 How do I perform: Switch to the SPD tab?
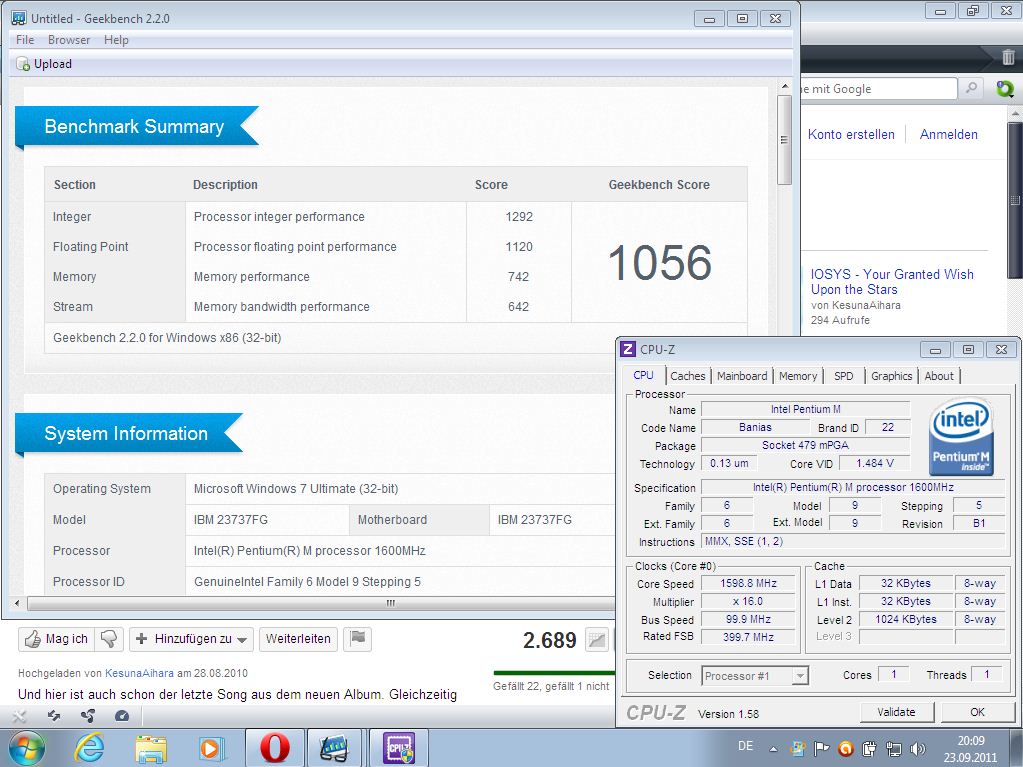click(843, 376)
